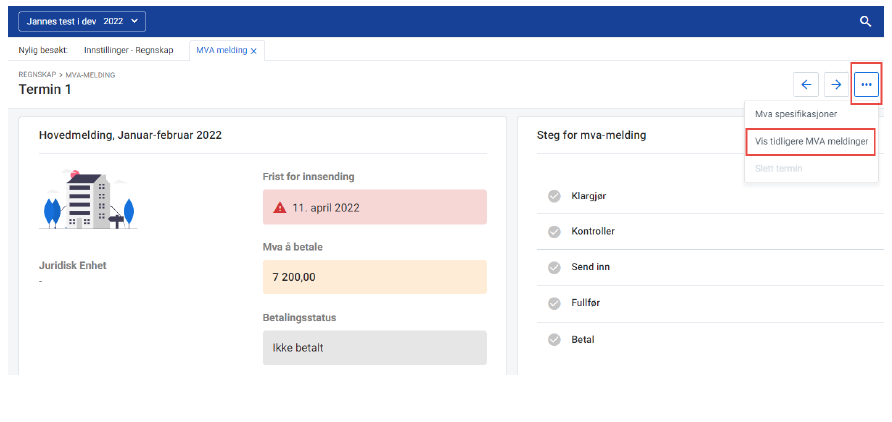Click the Kontroller step checkmark icon
This screenshot has height=422, width=892.
(x=554, y=232)
